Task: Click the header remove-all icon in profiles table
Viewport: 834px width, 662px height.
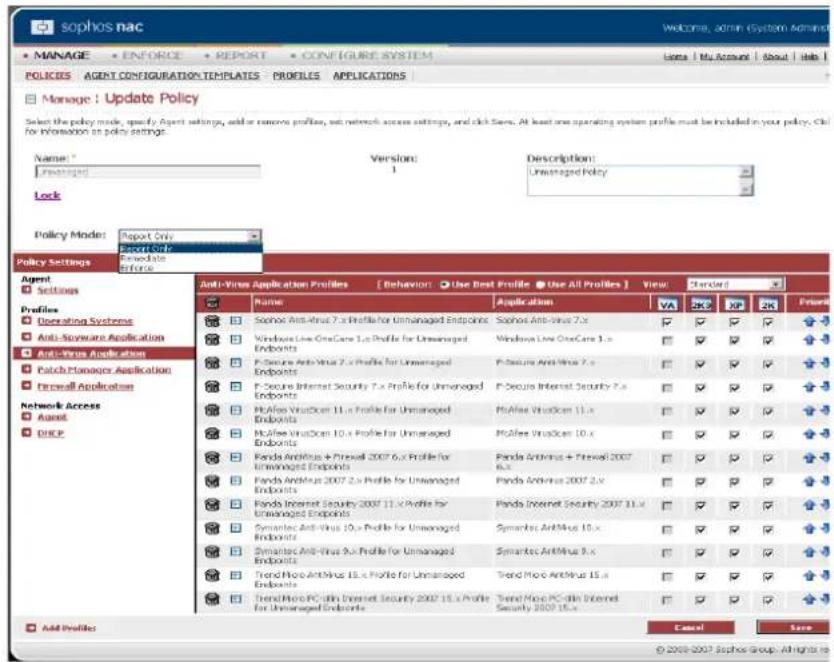Action: [212, 303]
